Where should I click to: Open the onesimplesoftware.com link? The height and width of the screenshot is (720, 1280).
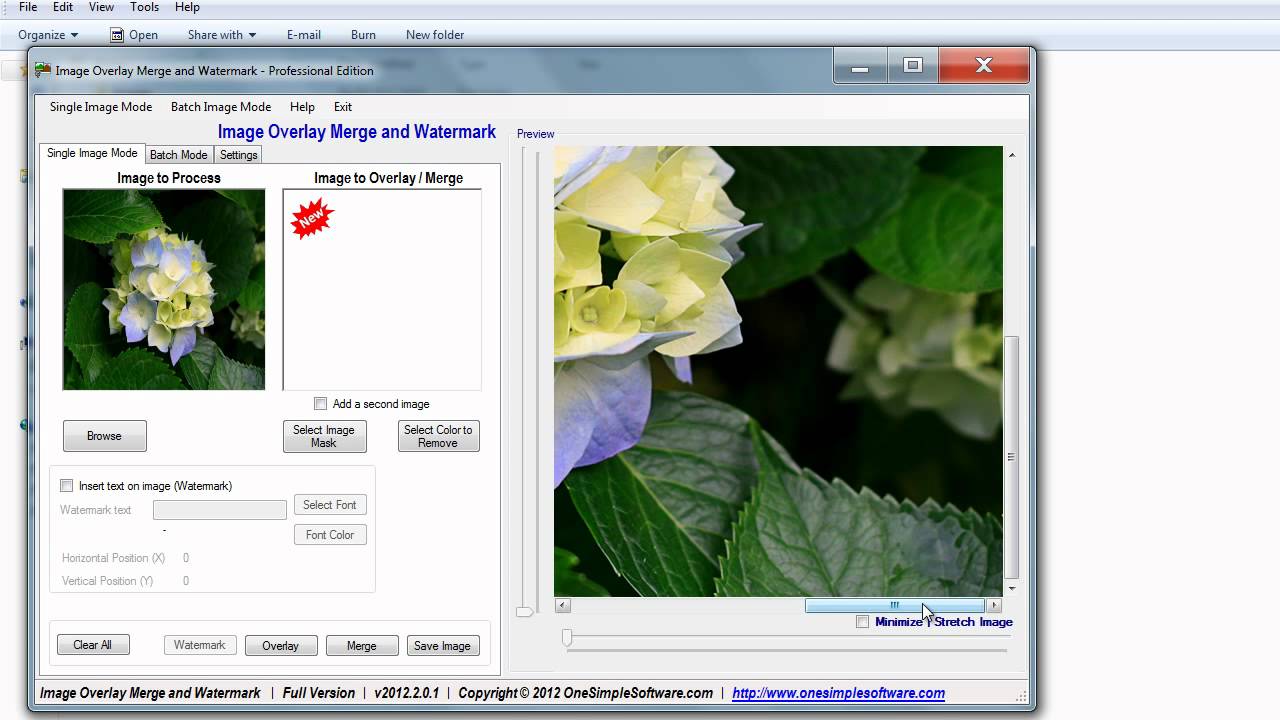tap(838, 693)
